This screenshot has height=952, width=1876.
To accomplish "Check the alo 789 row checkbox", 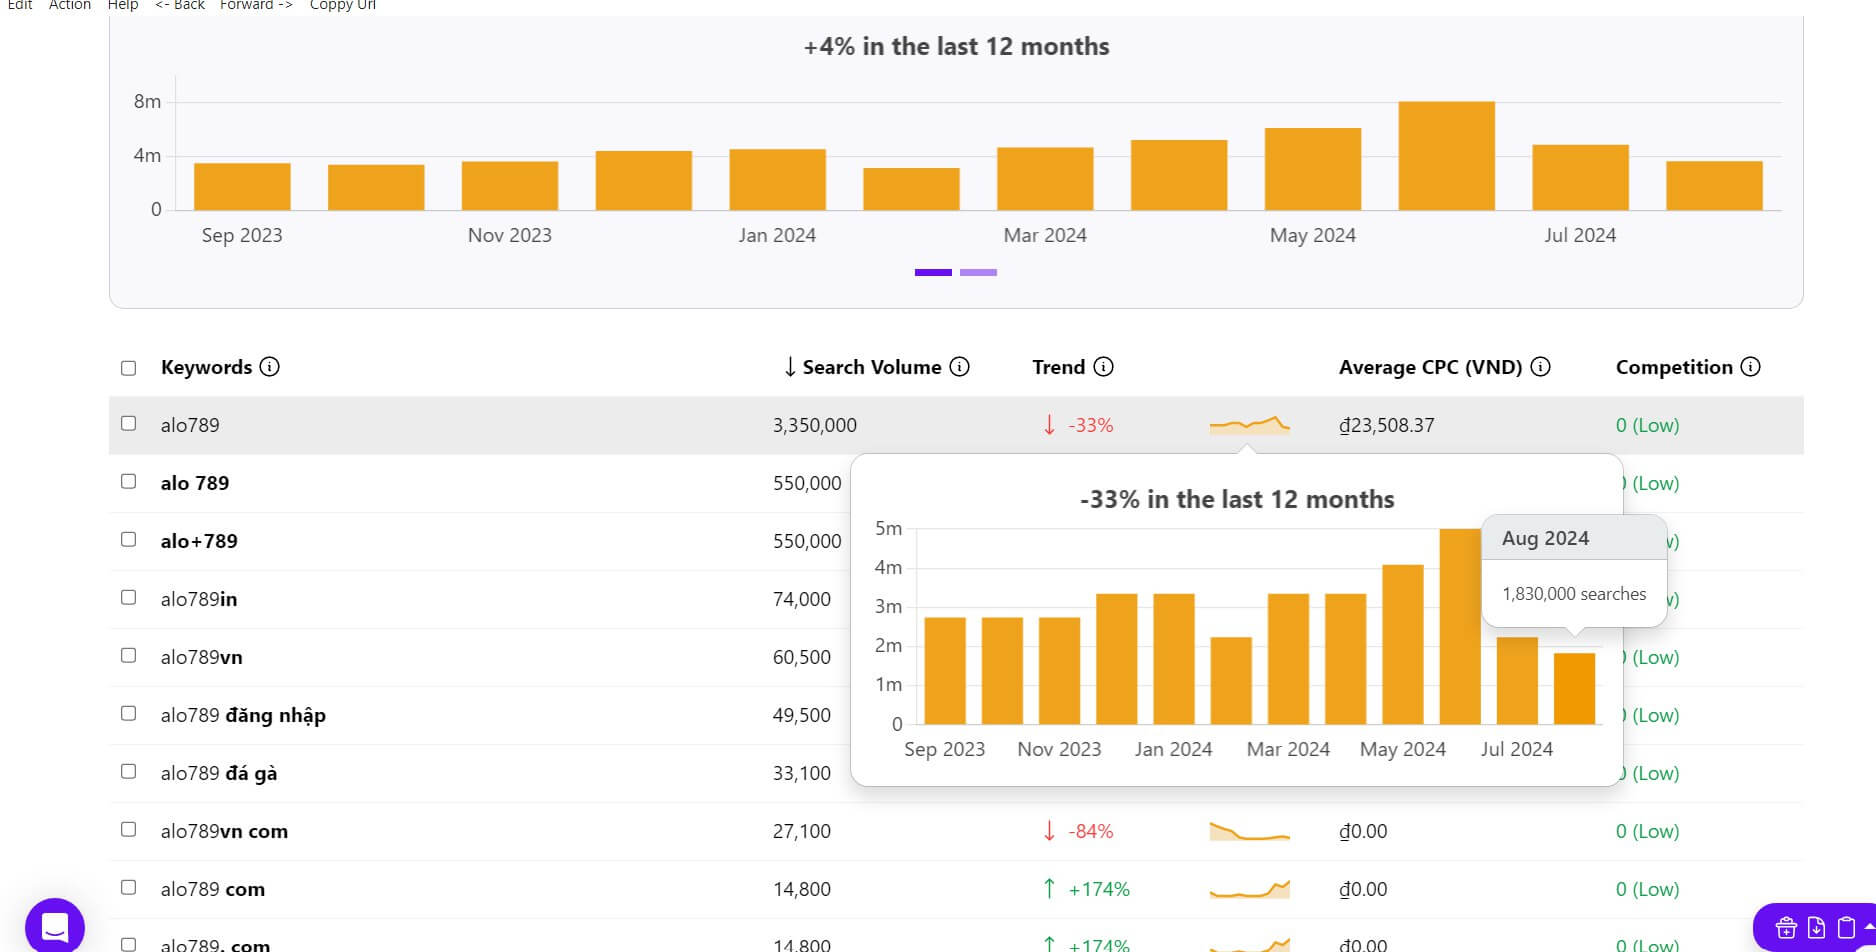I will [128, 482].
